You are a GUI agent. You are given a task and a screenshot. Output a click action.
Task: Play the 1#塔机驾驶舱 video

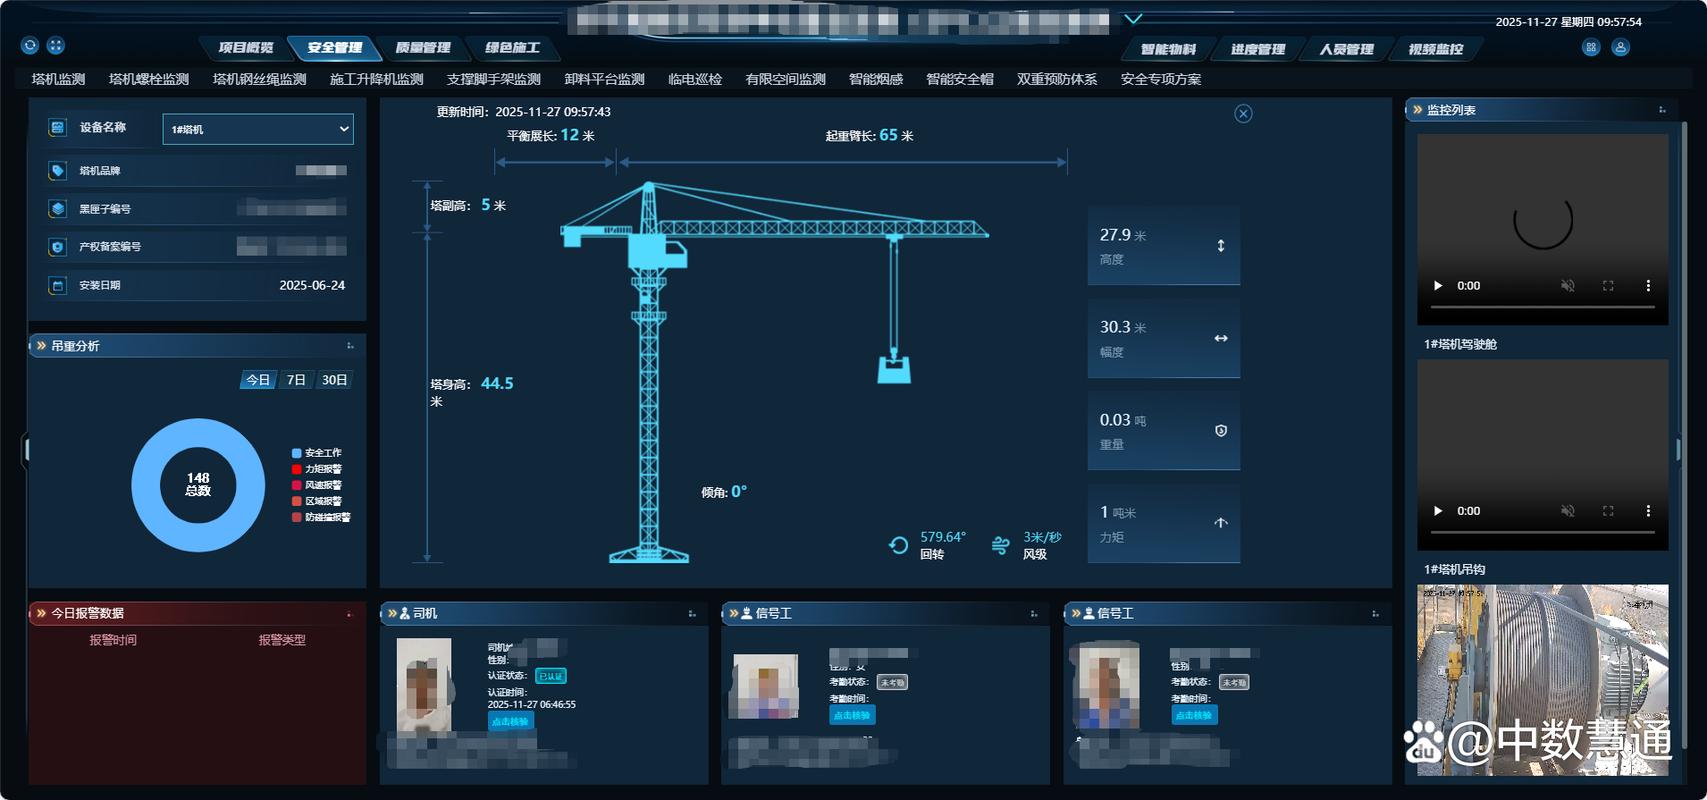point(1438,286)
